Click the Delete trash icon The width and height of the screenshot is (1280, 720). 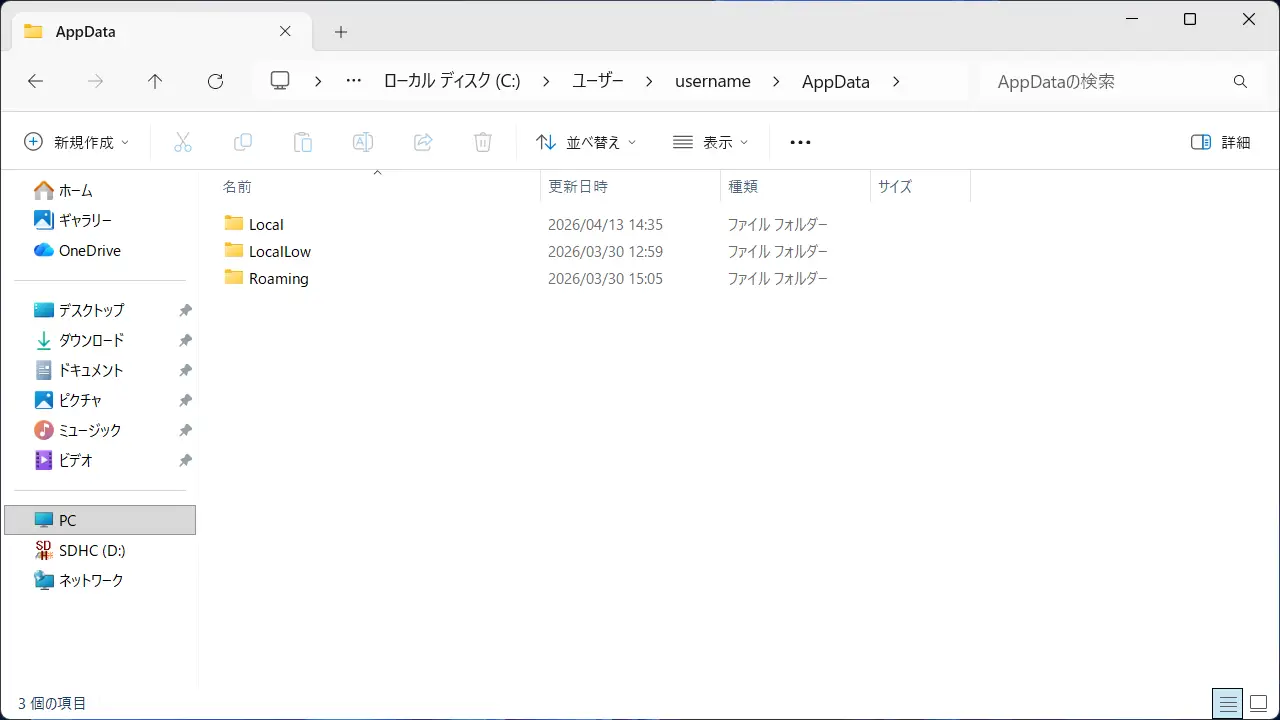(x=483, y=142)
